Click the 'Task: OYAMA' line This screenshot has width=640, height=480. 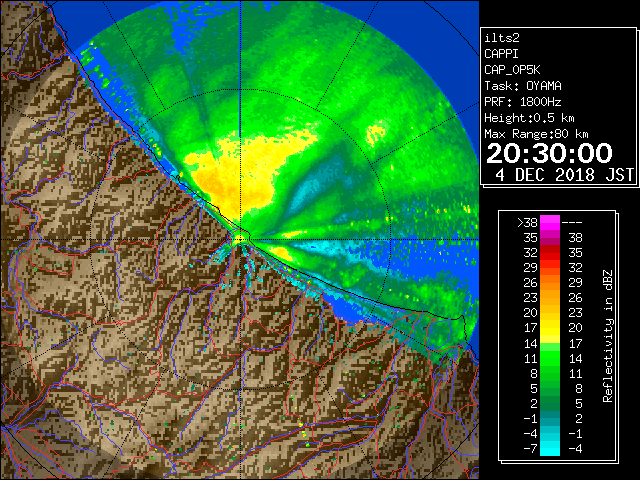coord(523,86)
